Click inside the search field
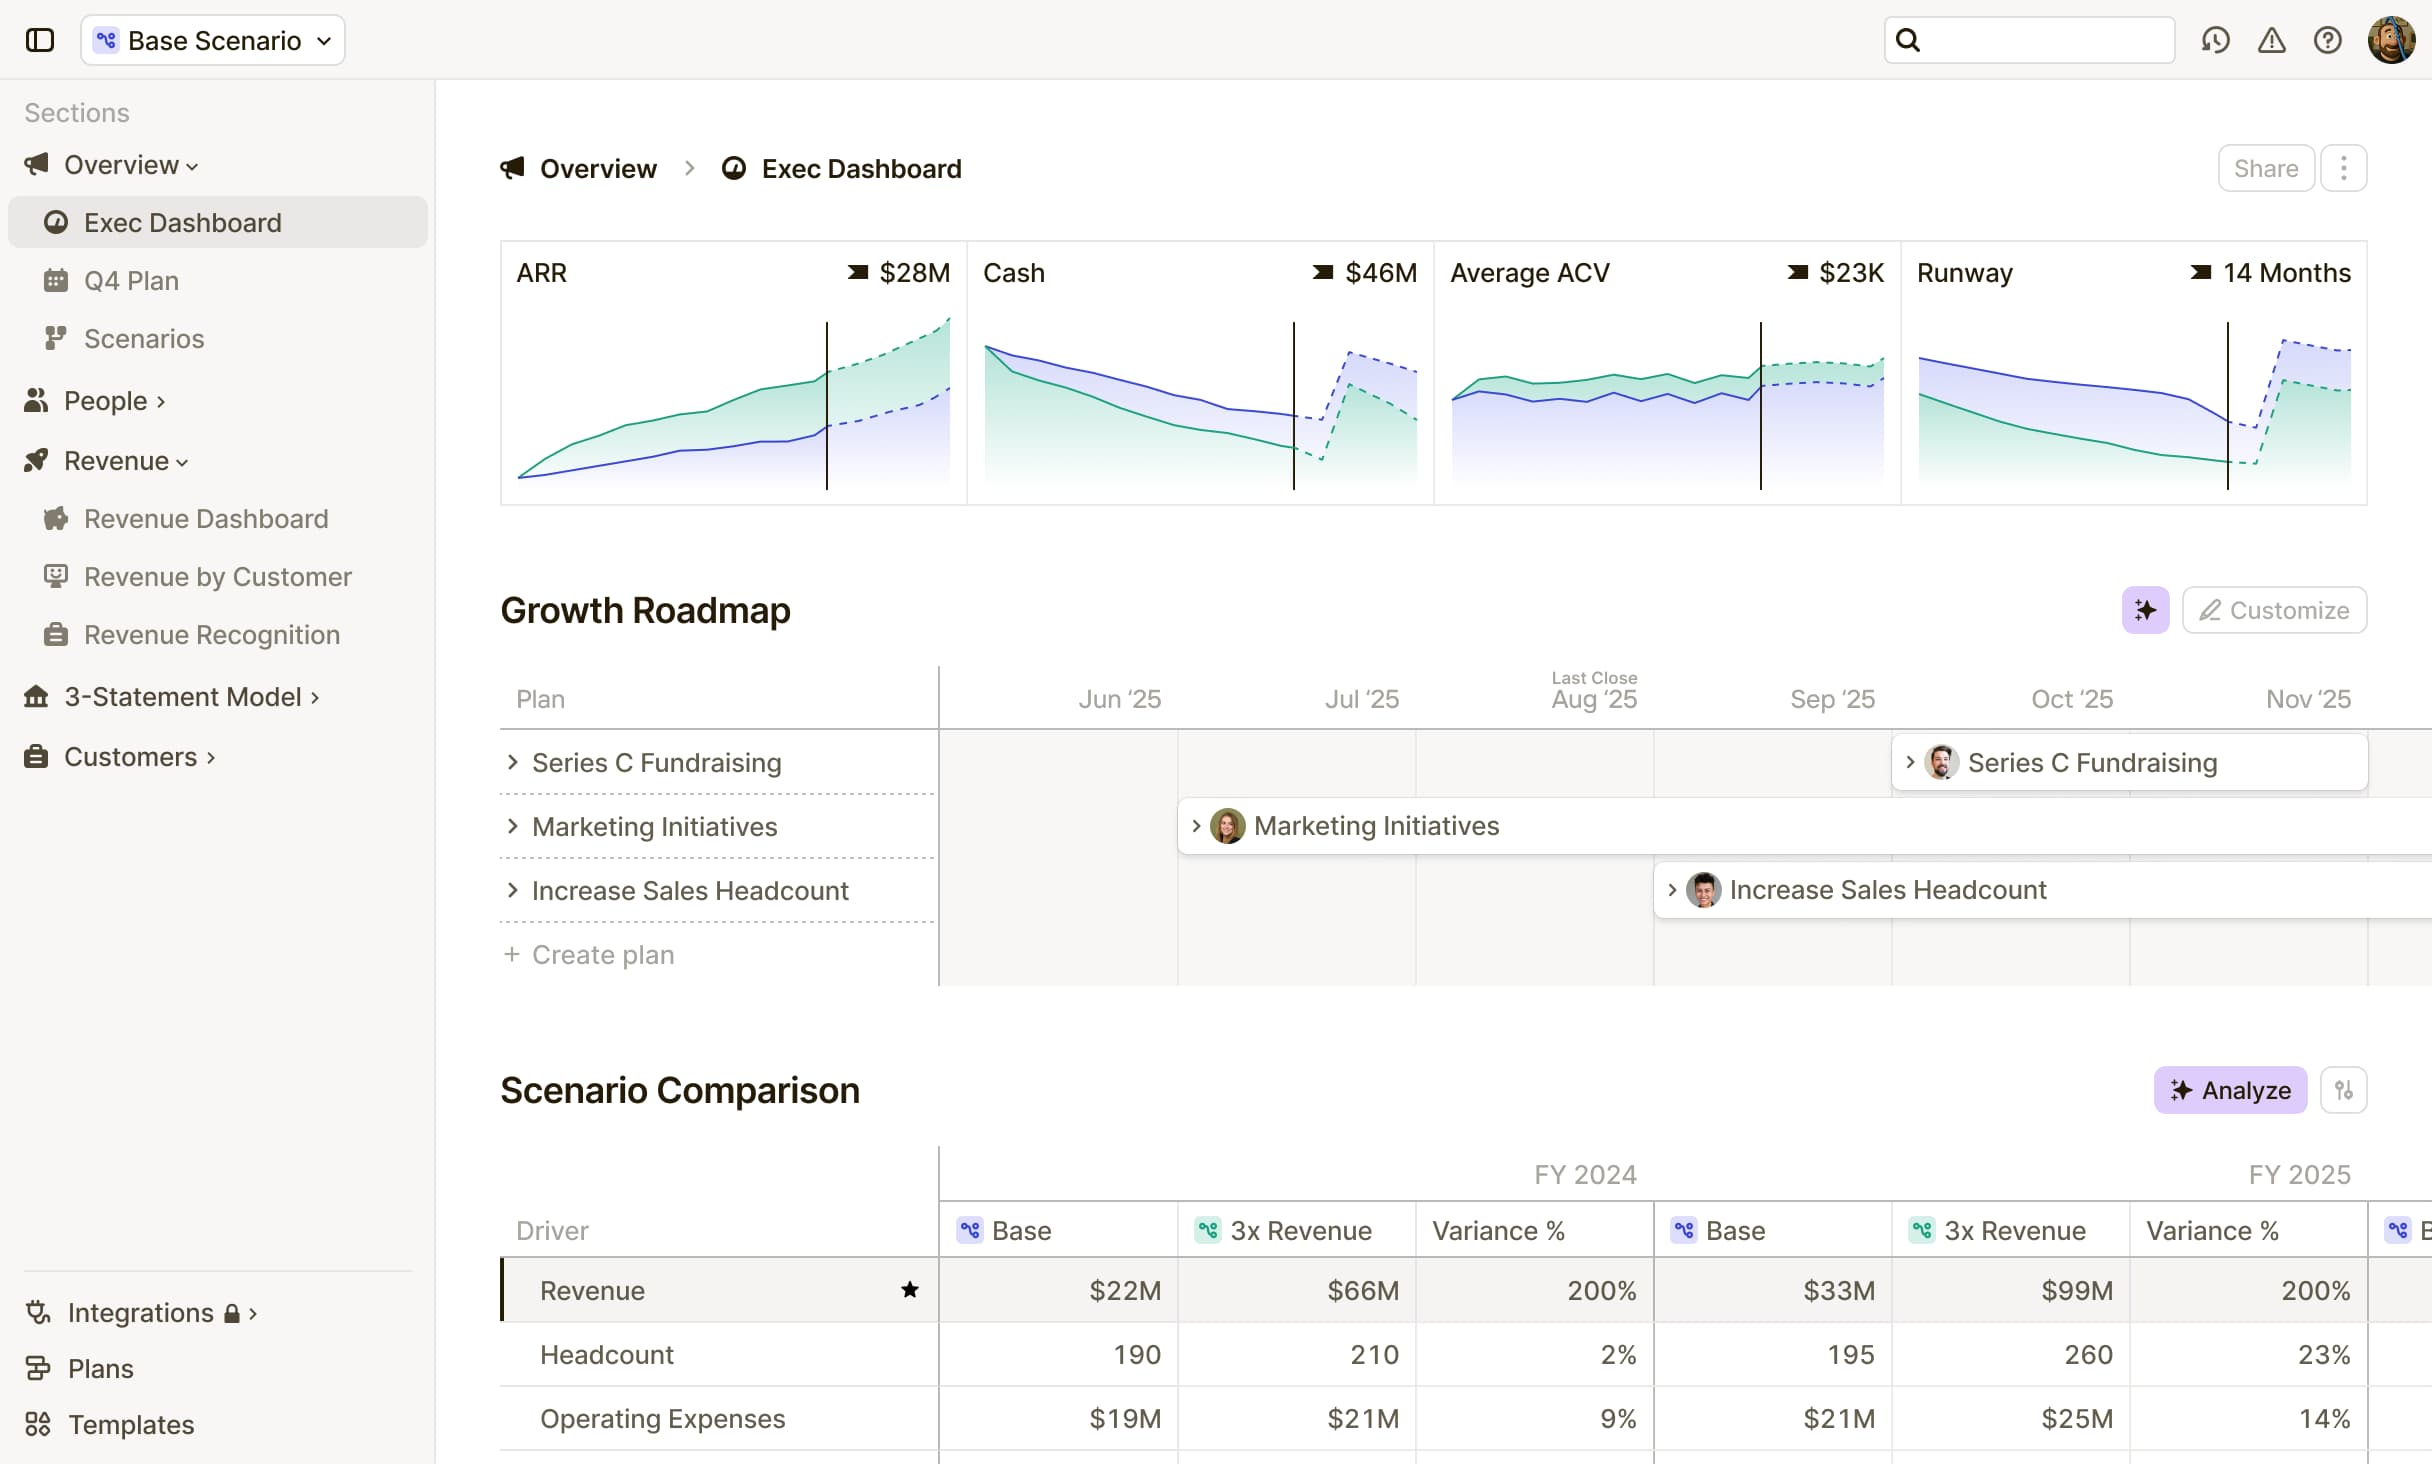 coord(2029,40)
